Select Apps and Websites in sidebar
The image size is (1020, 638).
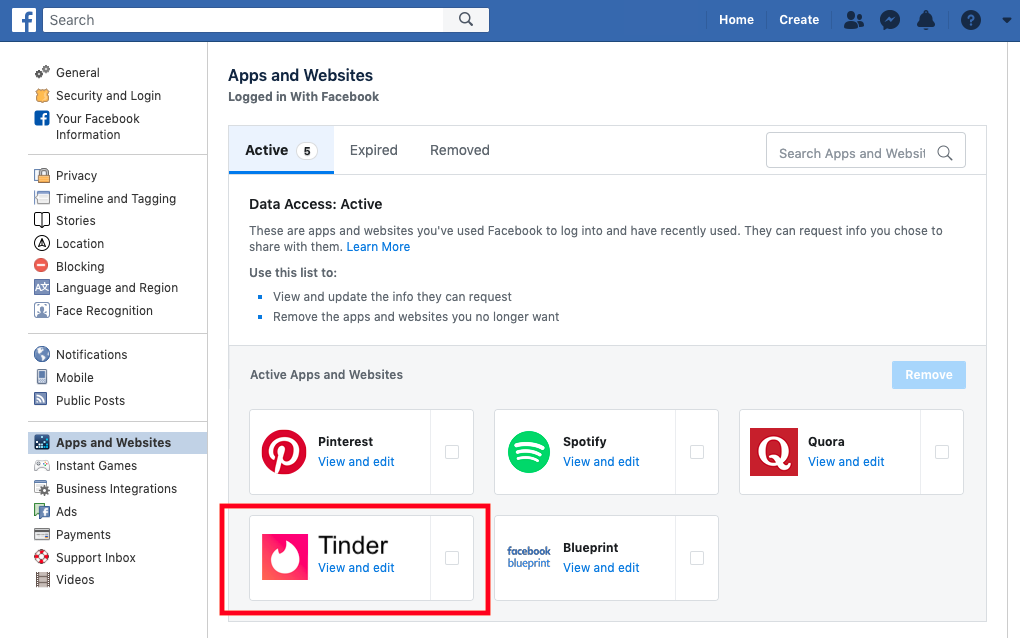[x=118, y=442]
